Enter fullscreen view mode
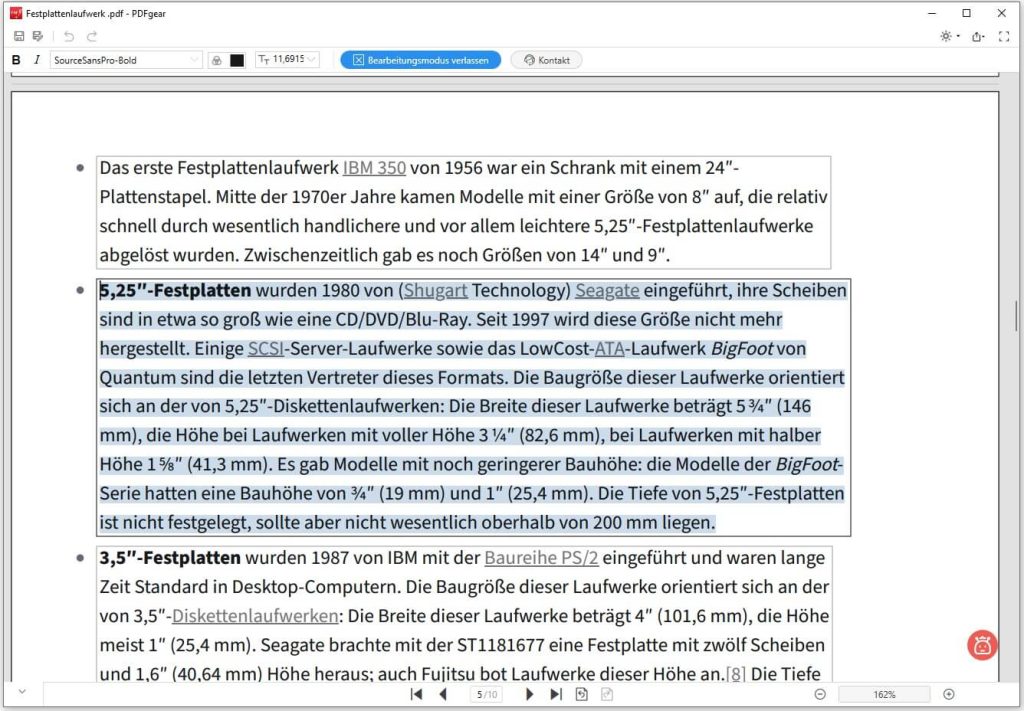 point(1004,35)
